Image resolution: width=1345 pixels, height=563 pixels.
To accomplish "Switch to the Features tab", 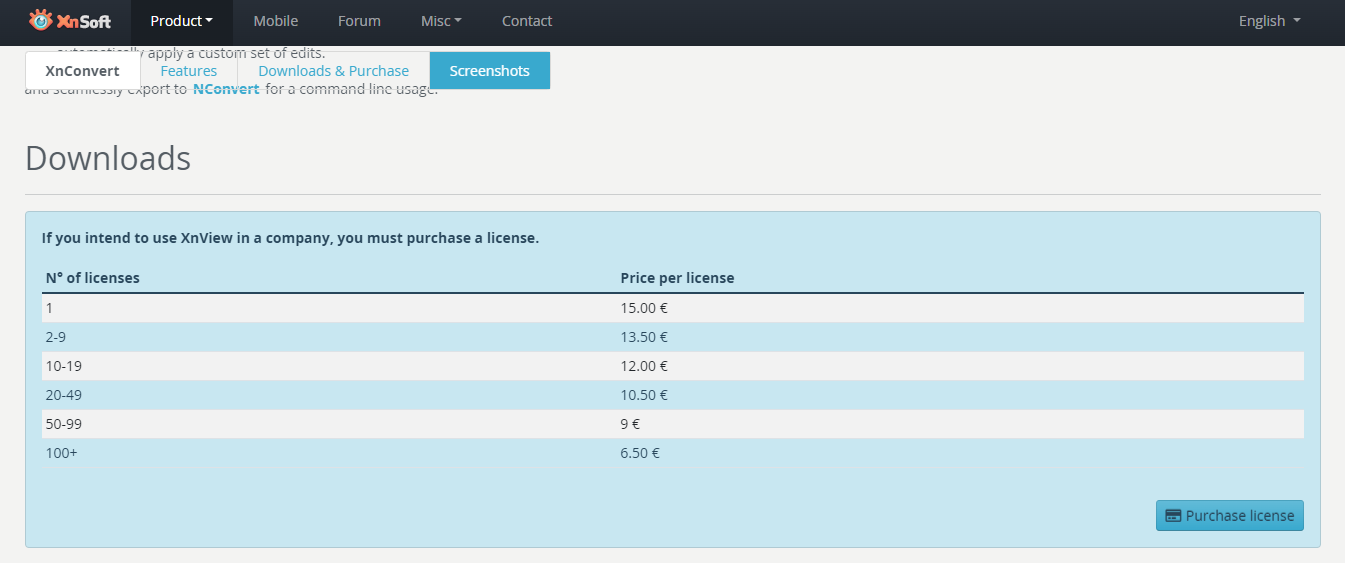I will [x=189, y=71].
